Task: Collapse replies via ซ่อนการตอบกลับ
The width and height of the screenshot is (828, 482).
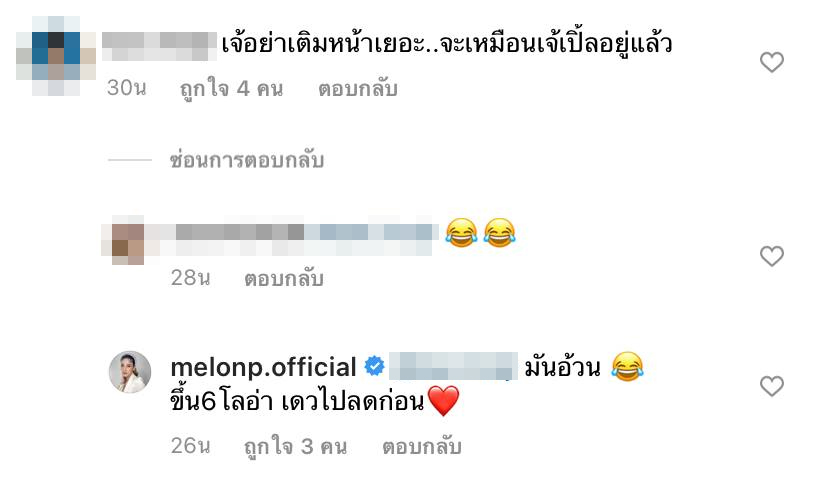Action: [246, 160]
